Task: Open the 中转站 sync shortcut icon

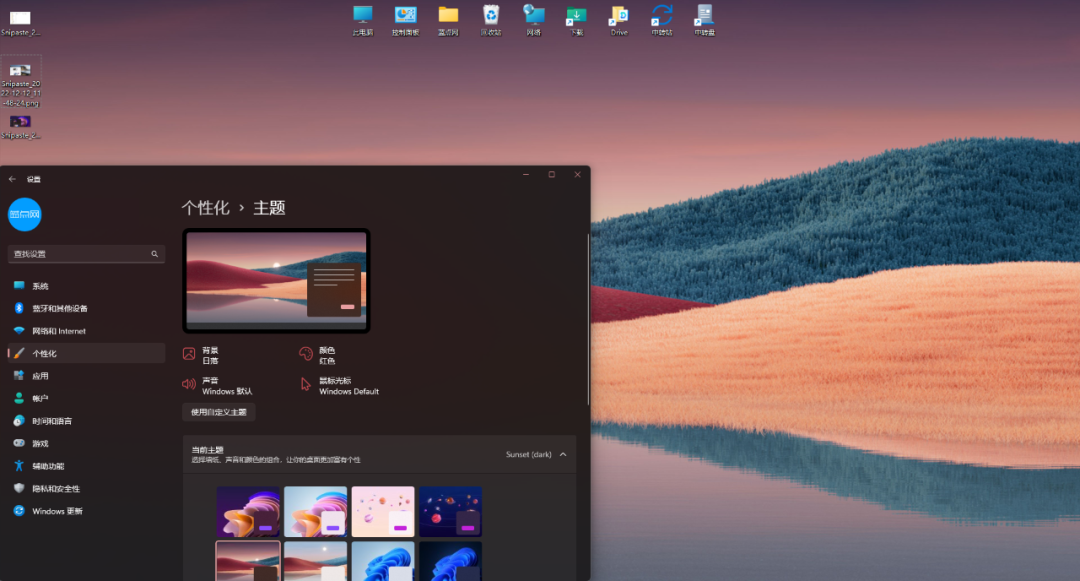Action: point(662,21)
